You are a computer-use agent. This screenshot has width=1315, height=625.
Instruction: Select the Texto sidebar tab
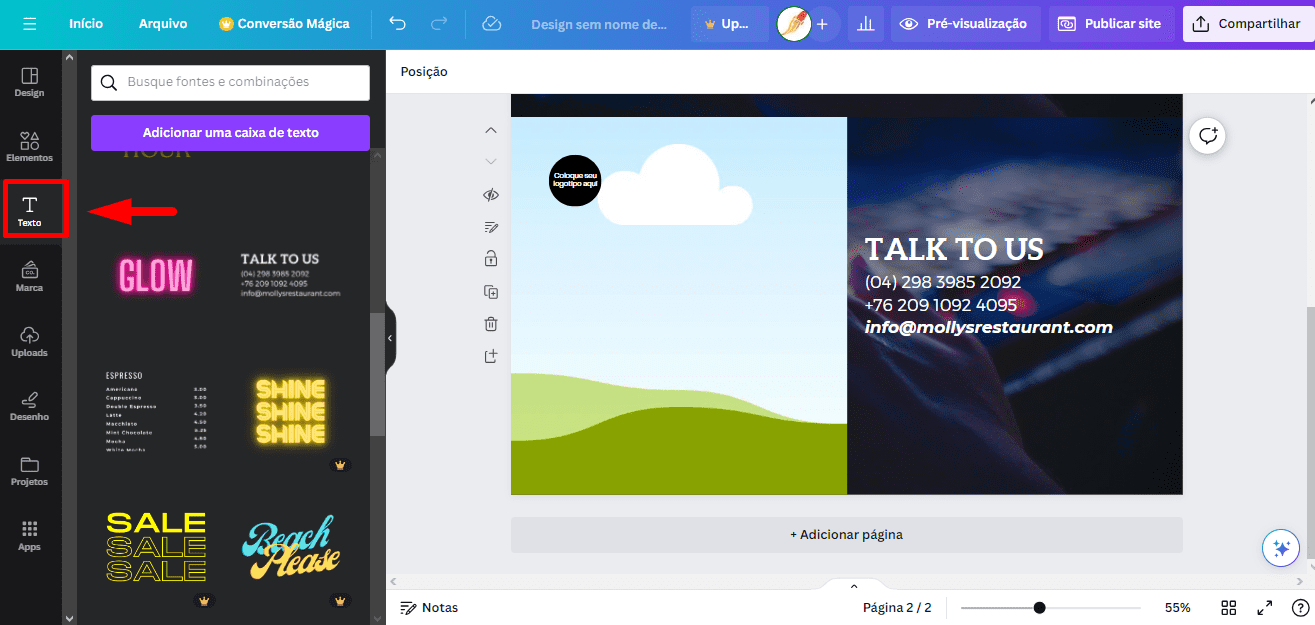tap(30, 211)
